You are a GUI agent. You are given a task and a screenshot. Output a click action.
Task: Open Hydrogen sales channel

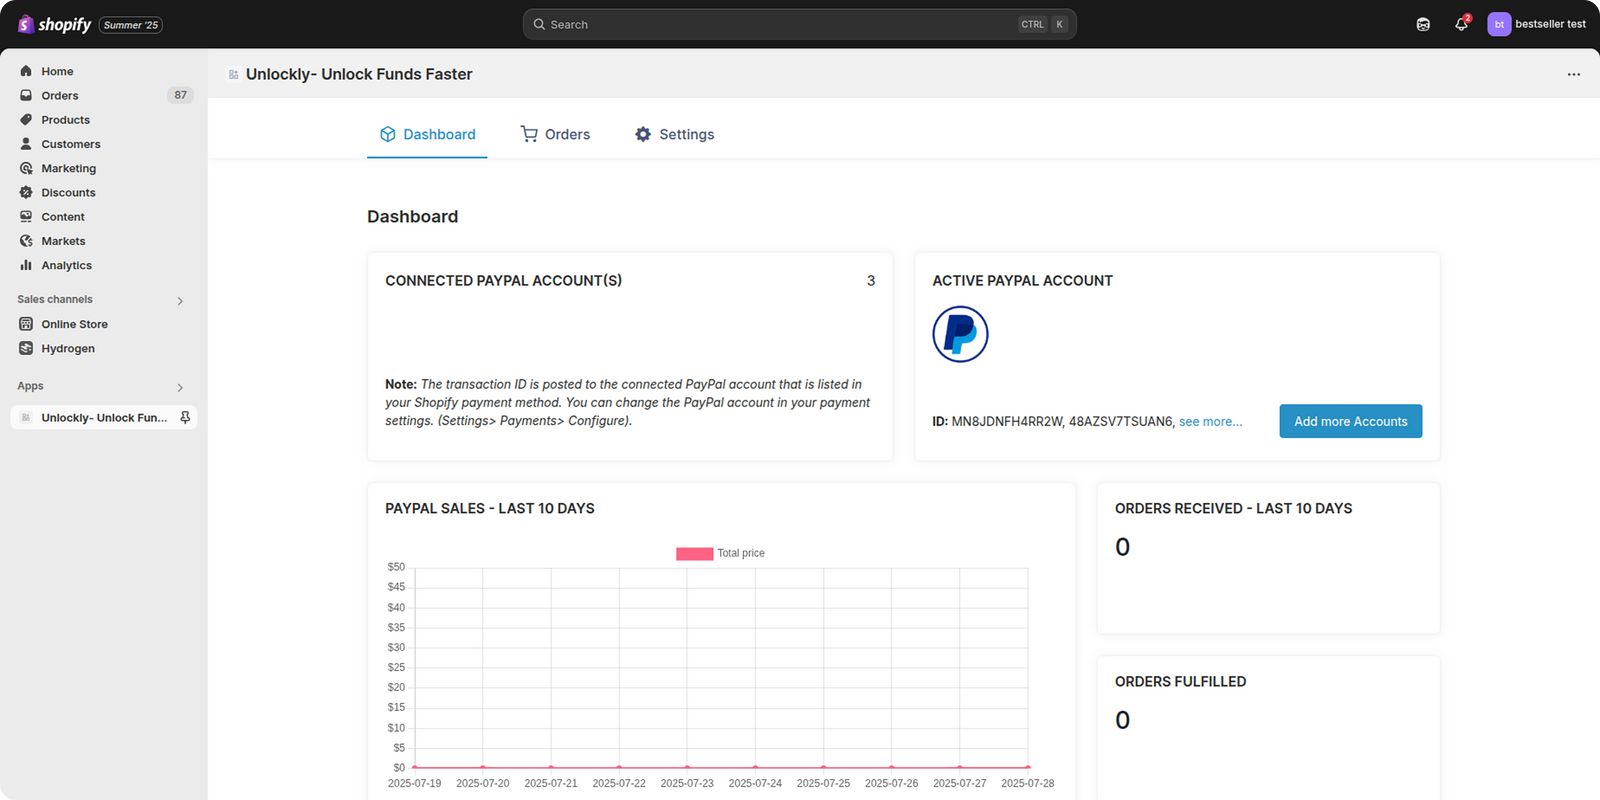[x=68, y=348]
